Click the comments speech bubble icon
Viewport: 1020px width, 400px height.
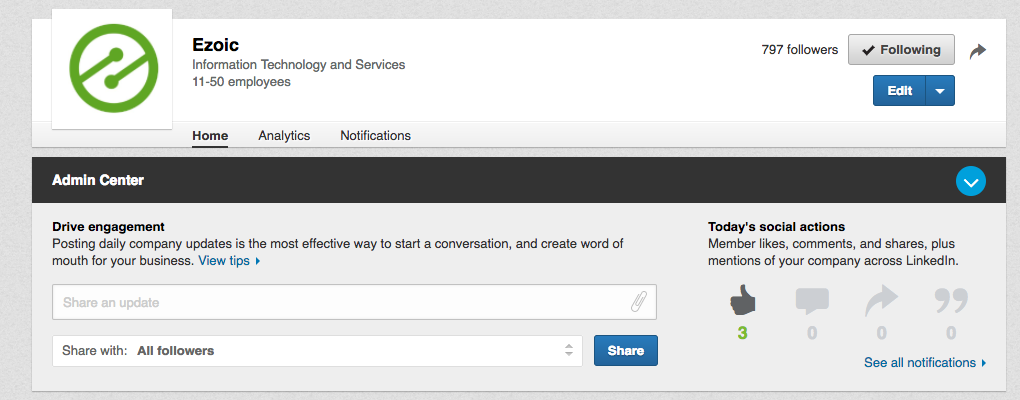tap(811, 300)
